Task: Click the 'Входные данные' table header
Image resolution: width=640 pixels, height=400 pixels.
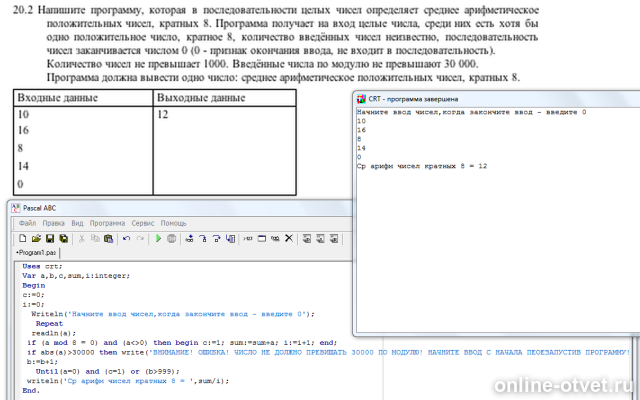Action: pyautogui.click(x=58, y=98)
